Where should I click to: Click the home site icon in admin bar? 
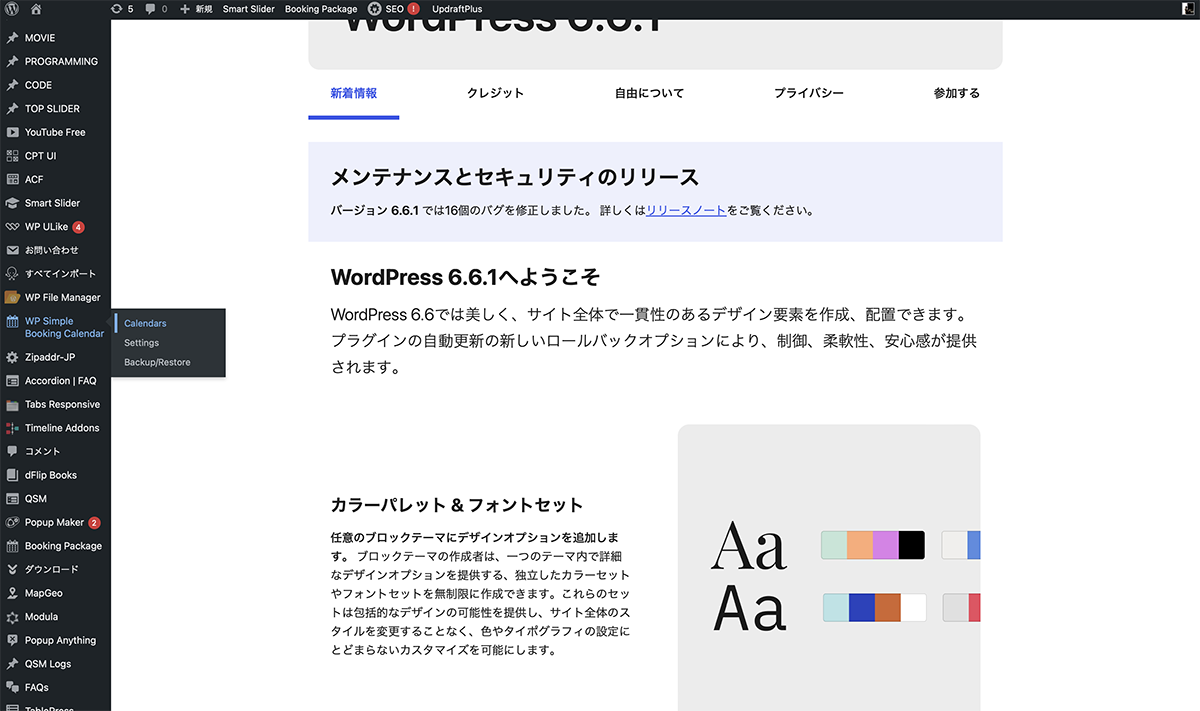(x=36, y=9)
